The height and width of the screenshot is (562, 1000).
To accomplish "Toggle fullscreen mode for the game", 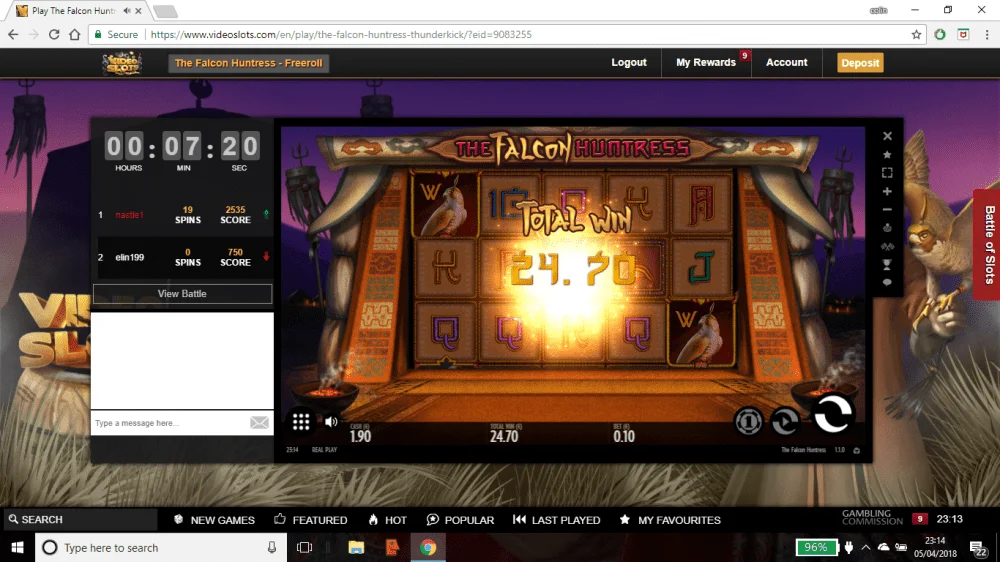I will (887, 173).
